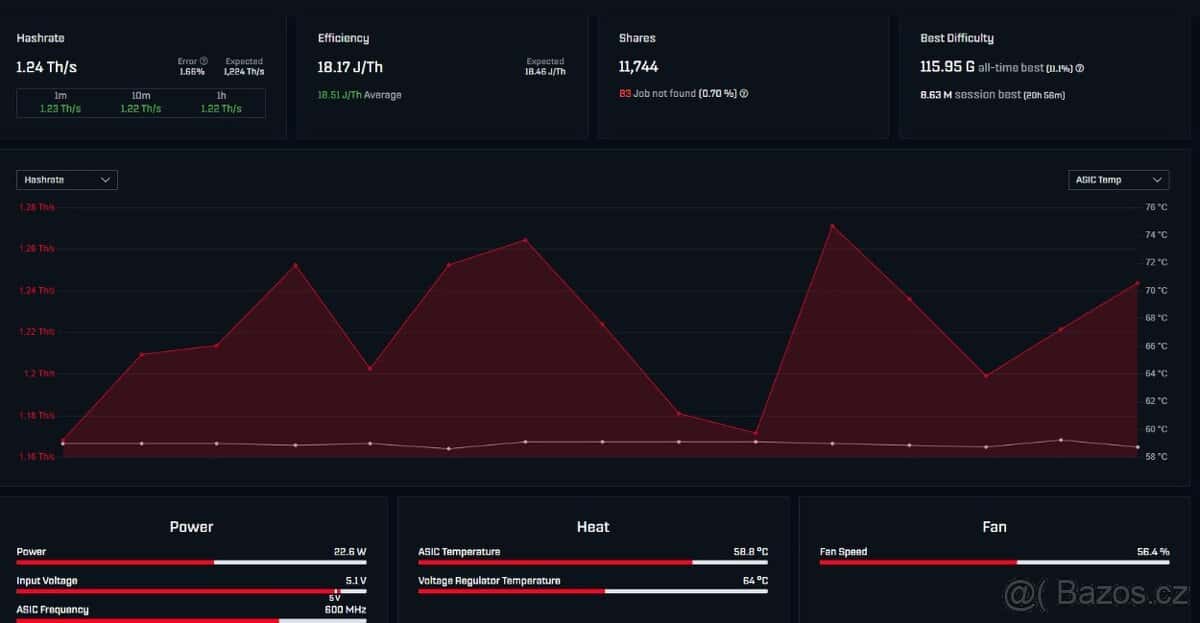Click the help icon next to Error
The width and height of the screenshot is (1200, 623).
point(204,61)
